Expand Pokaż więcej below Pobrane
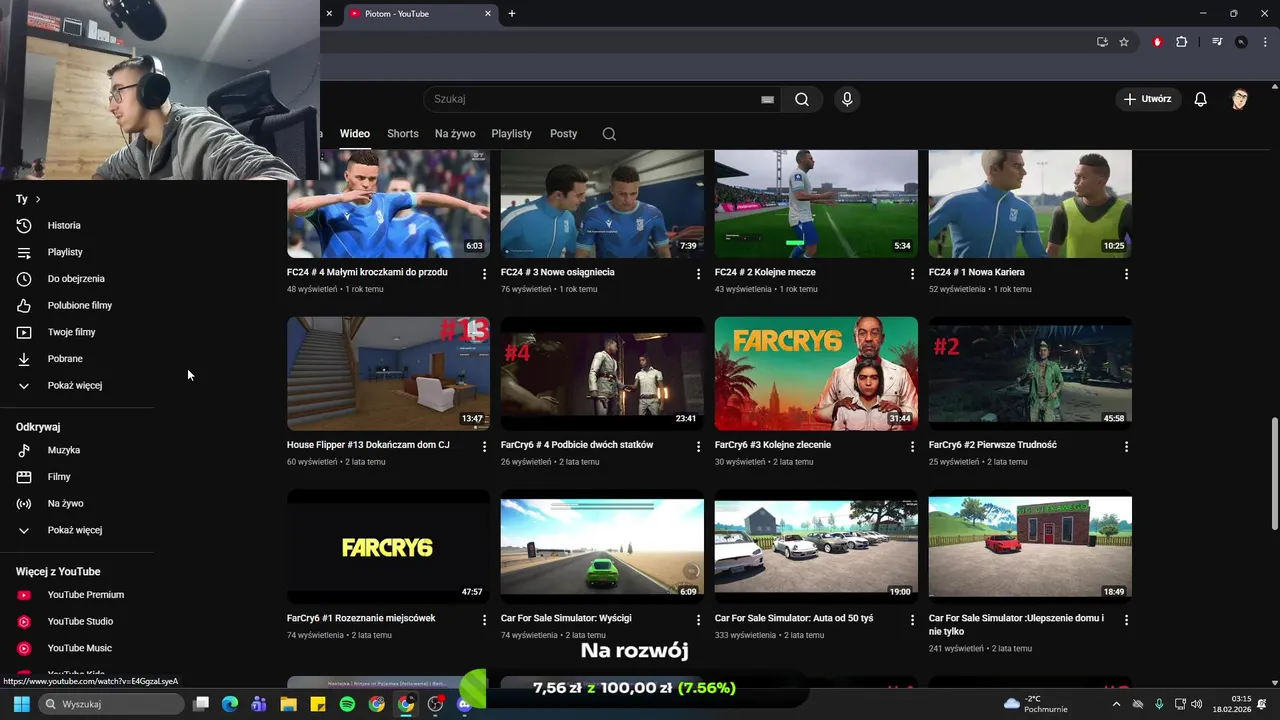 tap(75, 385)
